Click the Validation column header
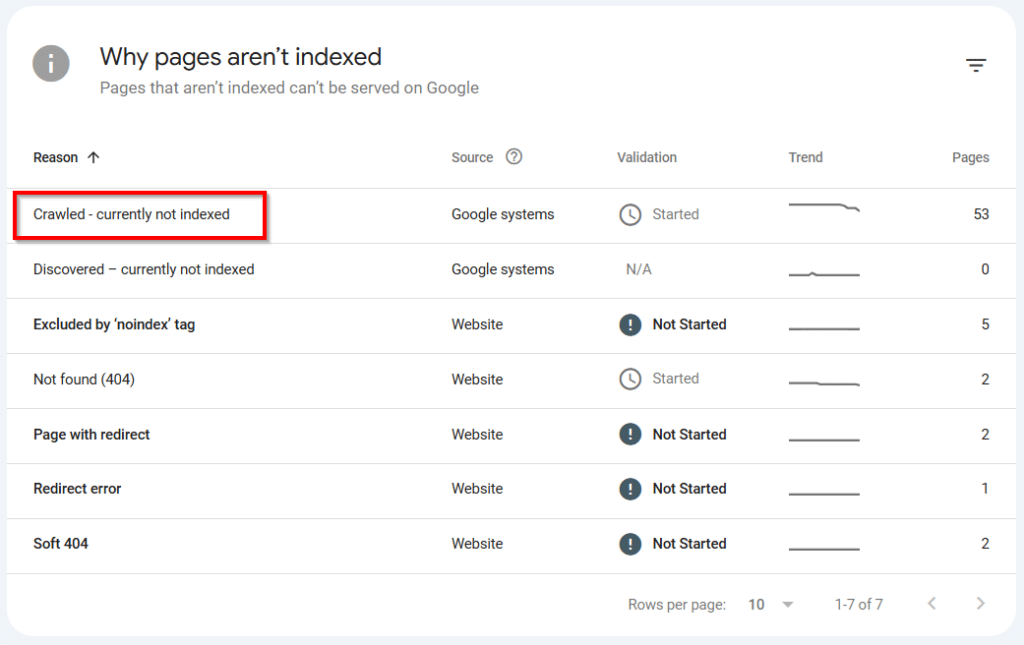The height and width of the screenshot is (645, 1024). point(646,157)
